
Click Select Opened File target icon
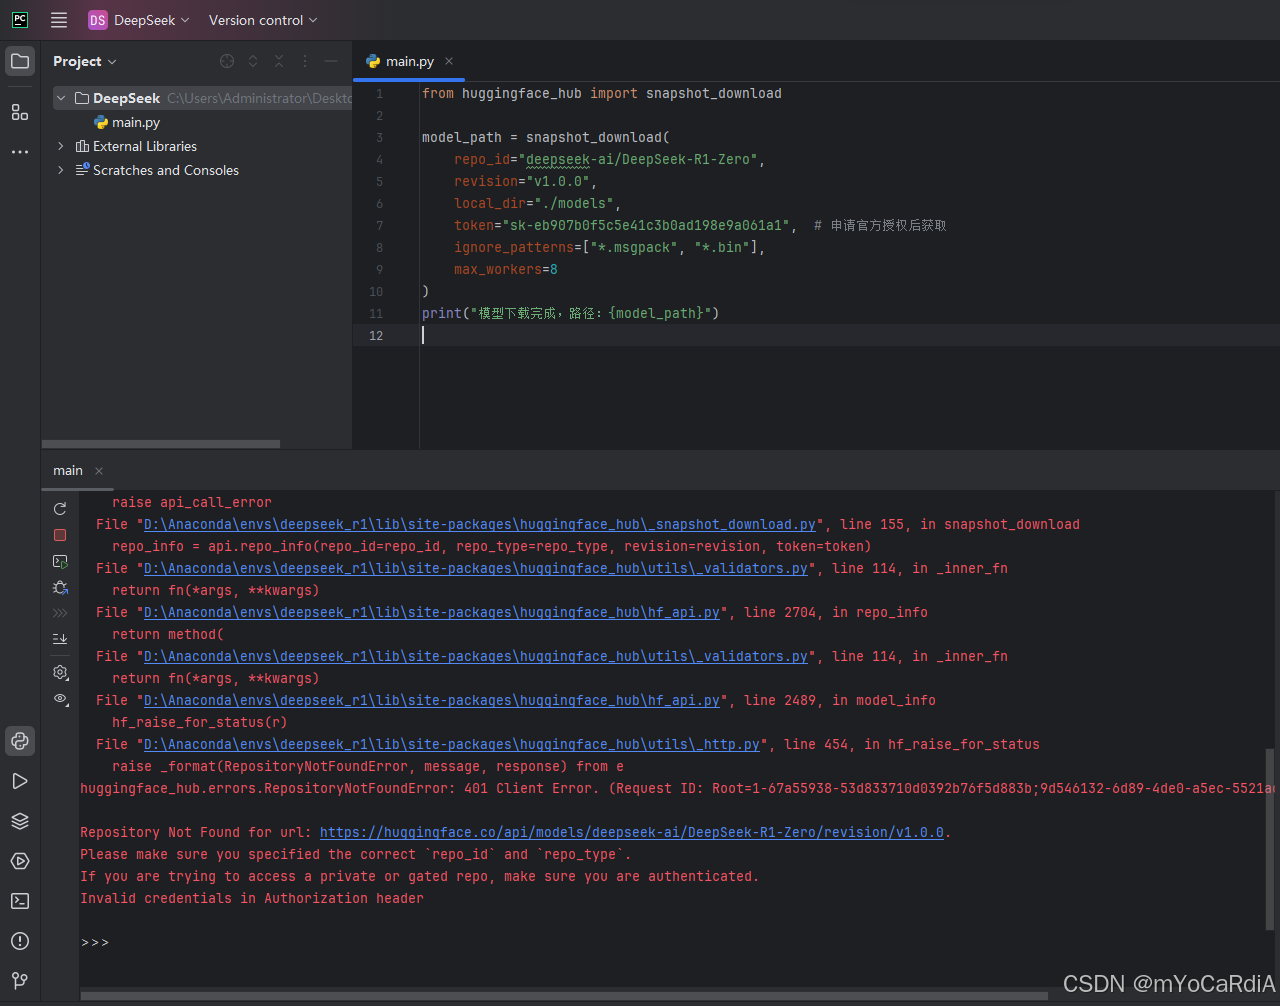click(x=227, y=61)
